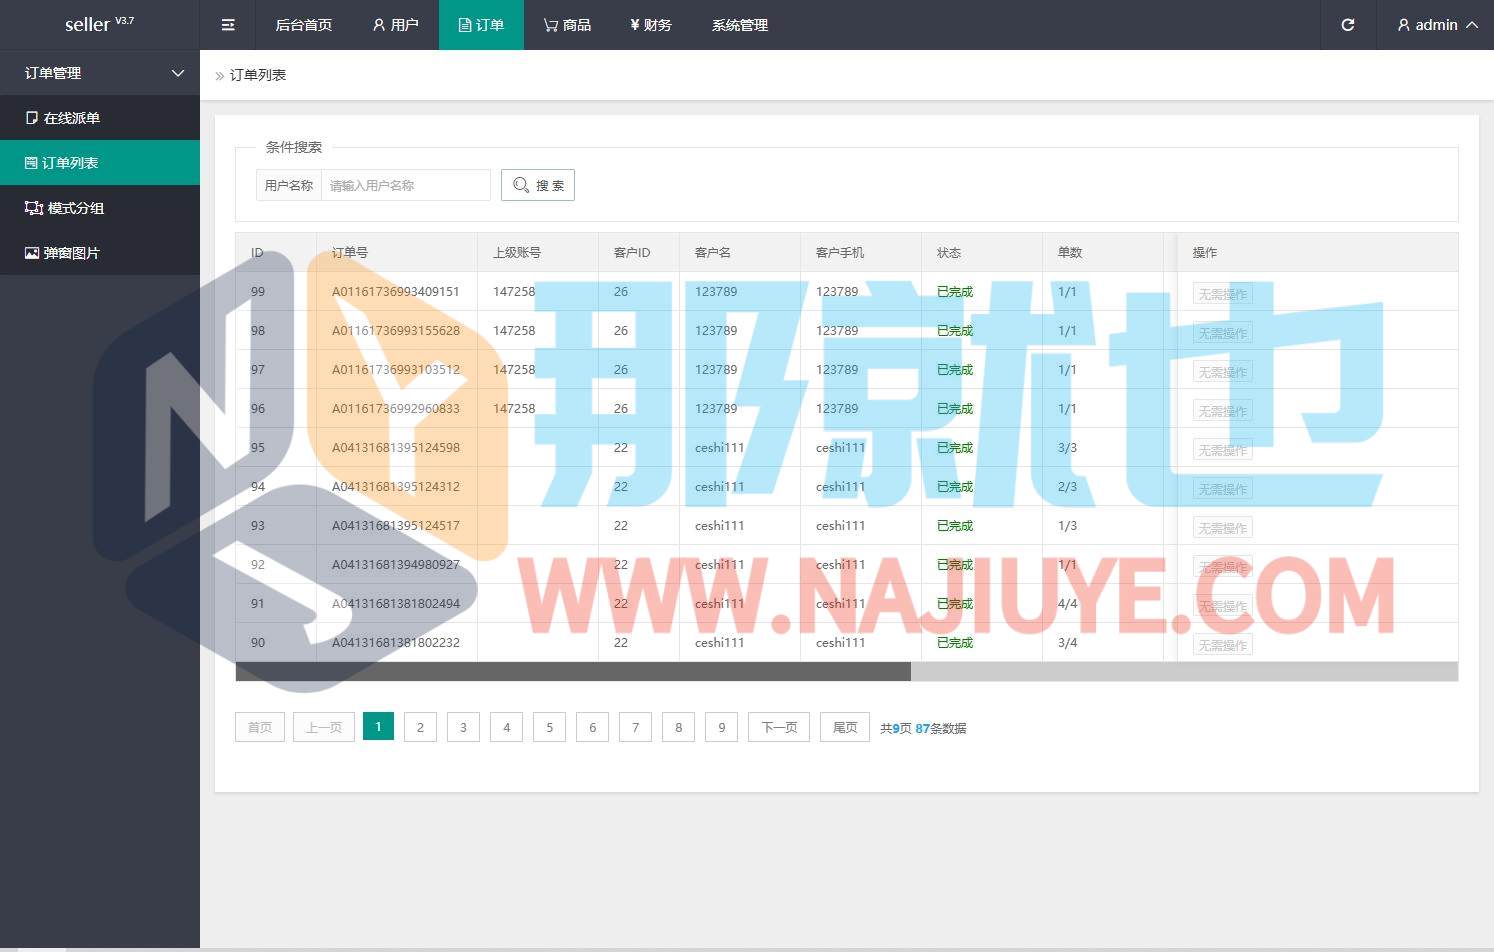This screenshot has width=1494, height=952.
Task: Click the refresh icon in top bar
Action: 1347,25
